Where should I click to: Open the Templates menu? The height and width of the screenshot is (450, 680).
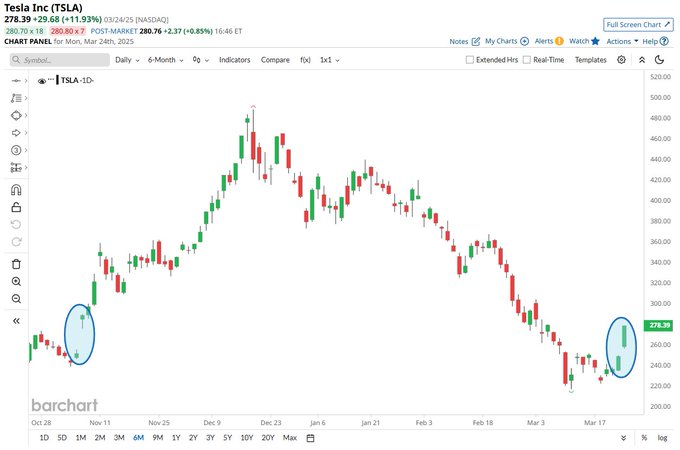[591, 60]
